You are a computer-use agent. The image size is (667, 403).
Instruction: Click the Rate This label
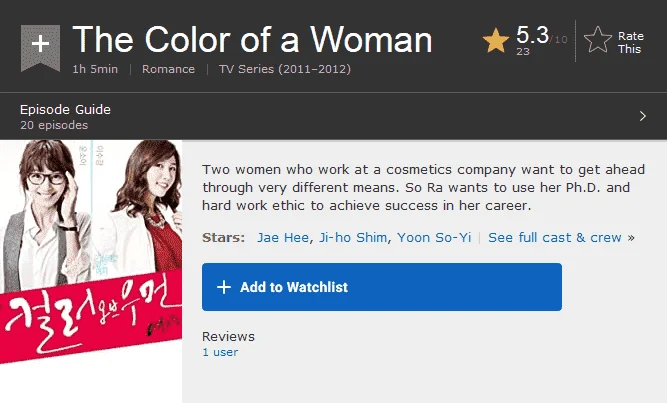pyautogui.click(x=630, y=43)
